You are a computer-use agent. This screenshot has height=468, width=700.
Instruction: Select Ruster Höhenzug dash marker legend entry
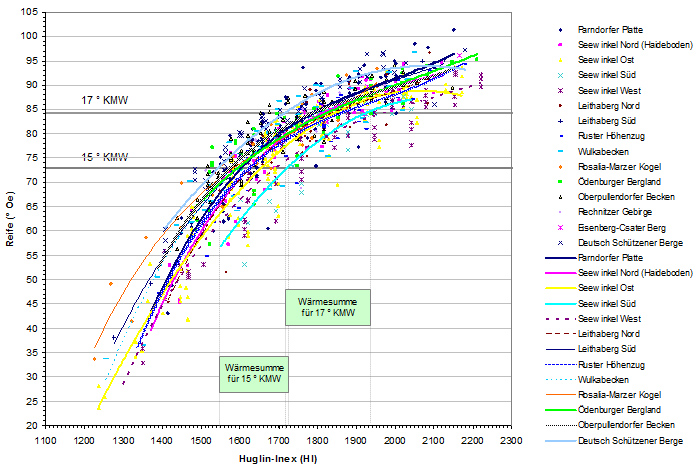(x=601, y=136)
